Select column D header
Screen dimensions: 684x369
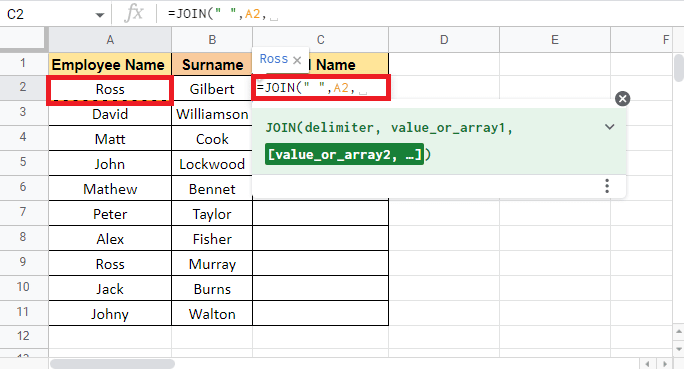(x=444, y=40)
